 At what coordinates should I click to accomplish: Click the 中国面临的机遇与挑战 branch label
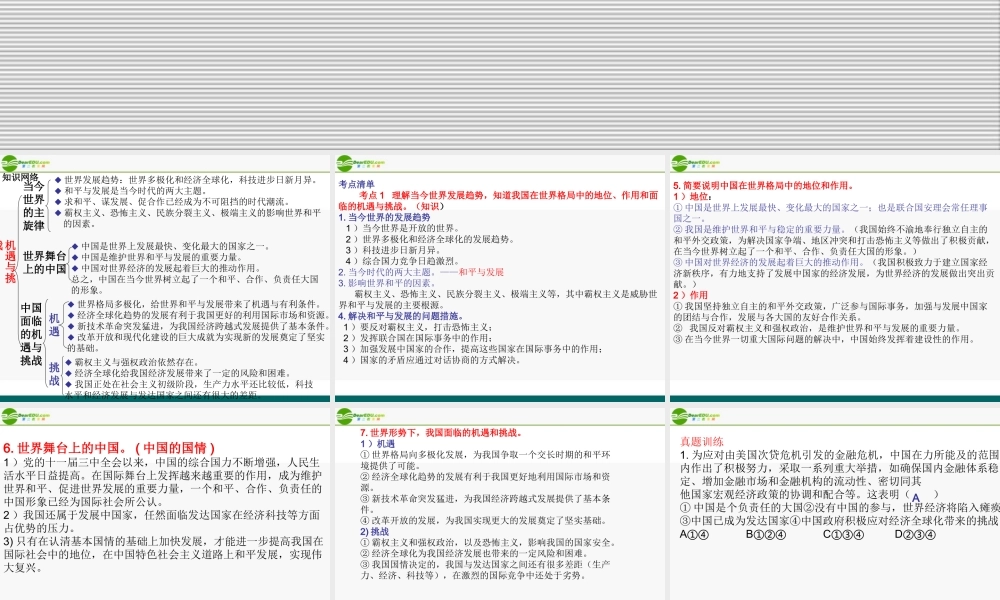[x=31, y=334]
